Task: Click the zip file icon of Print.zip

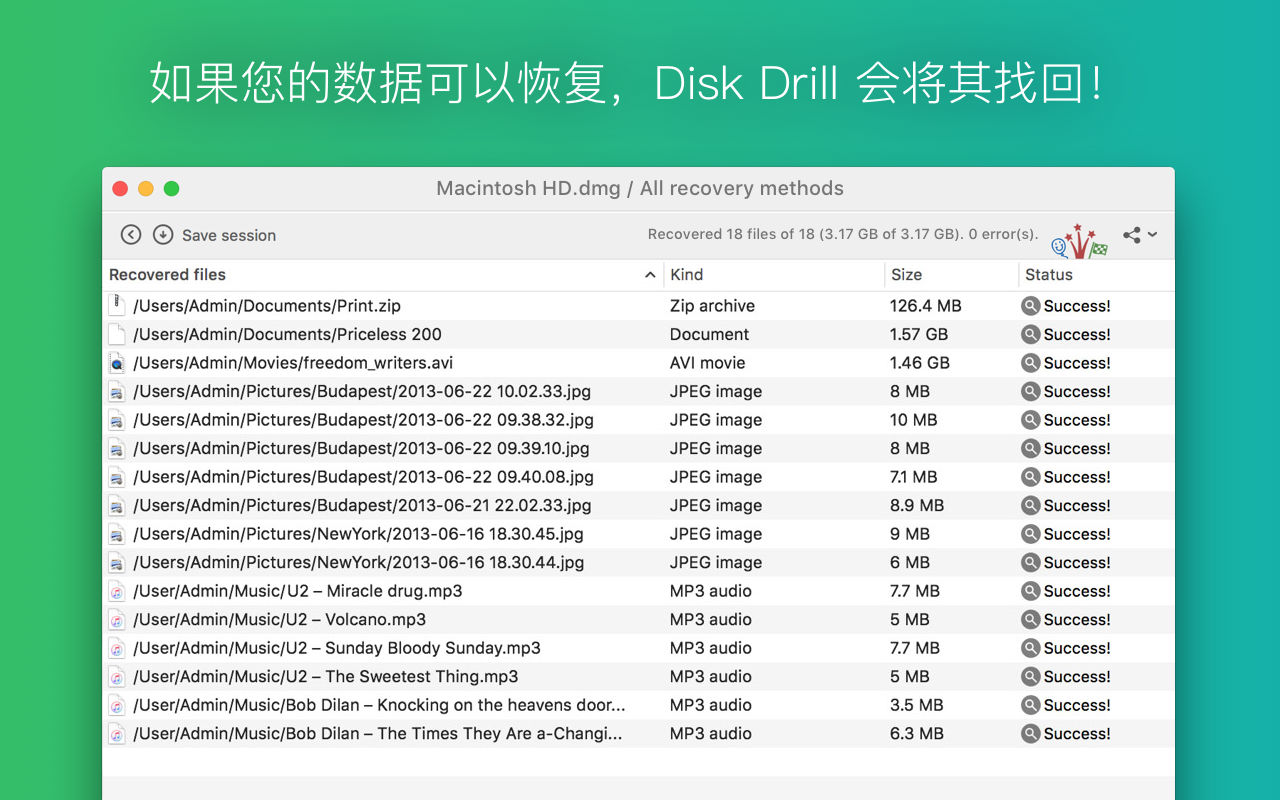Action: pyautogui.click(x=117, y=306)
